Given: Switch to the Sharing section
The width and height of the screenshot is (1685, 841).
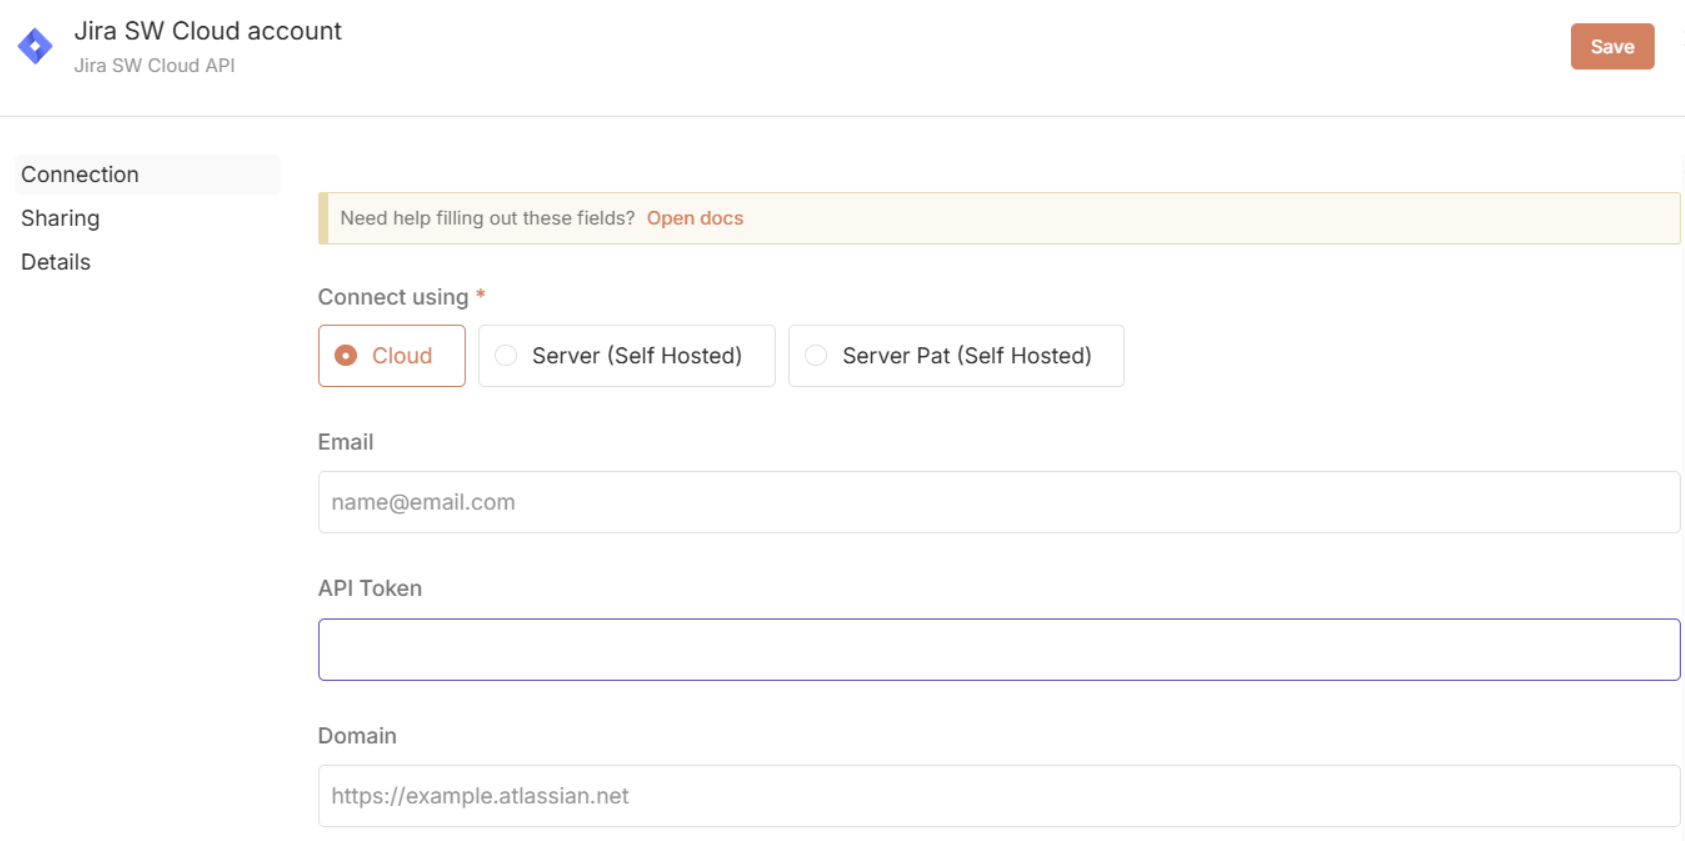Looking at the screenshot, I should 60,218.
